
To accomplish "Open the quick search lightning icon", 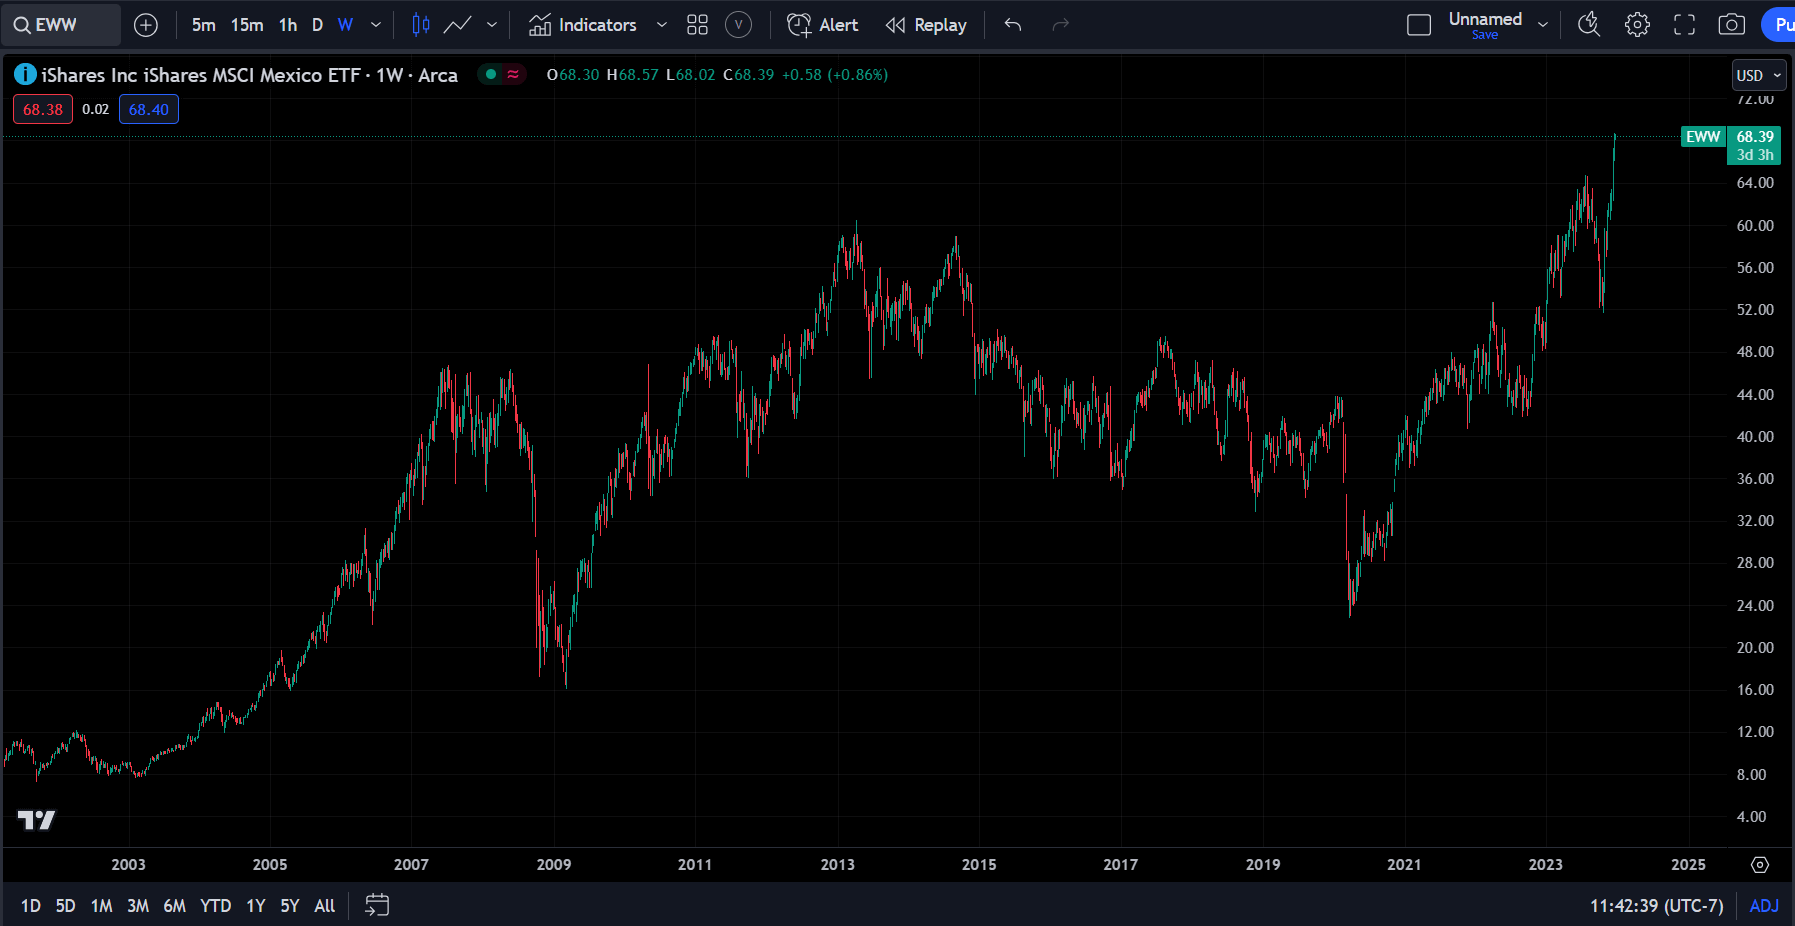I will pyautogui.click(x=1589, y=25).
